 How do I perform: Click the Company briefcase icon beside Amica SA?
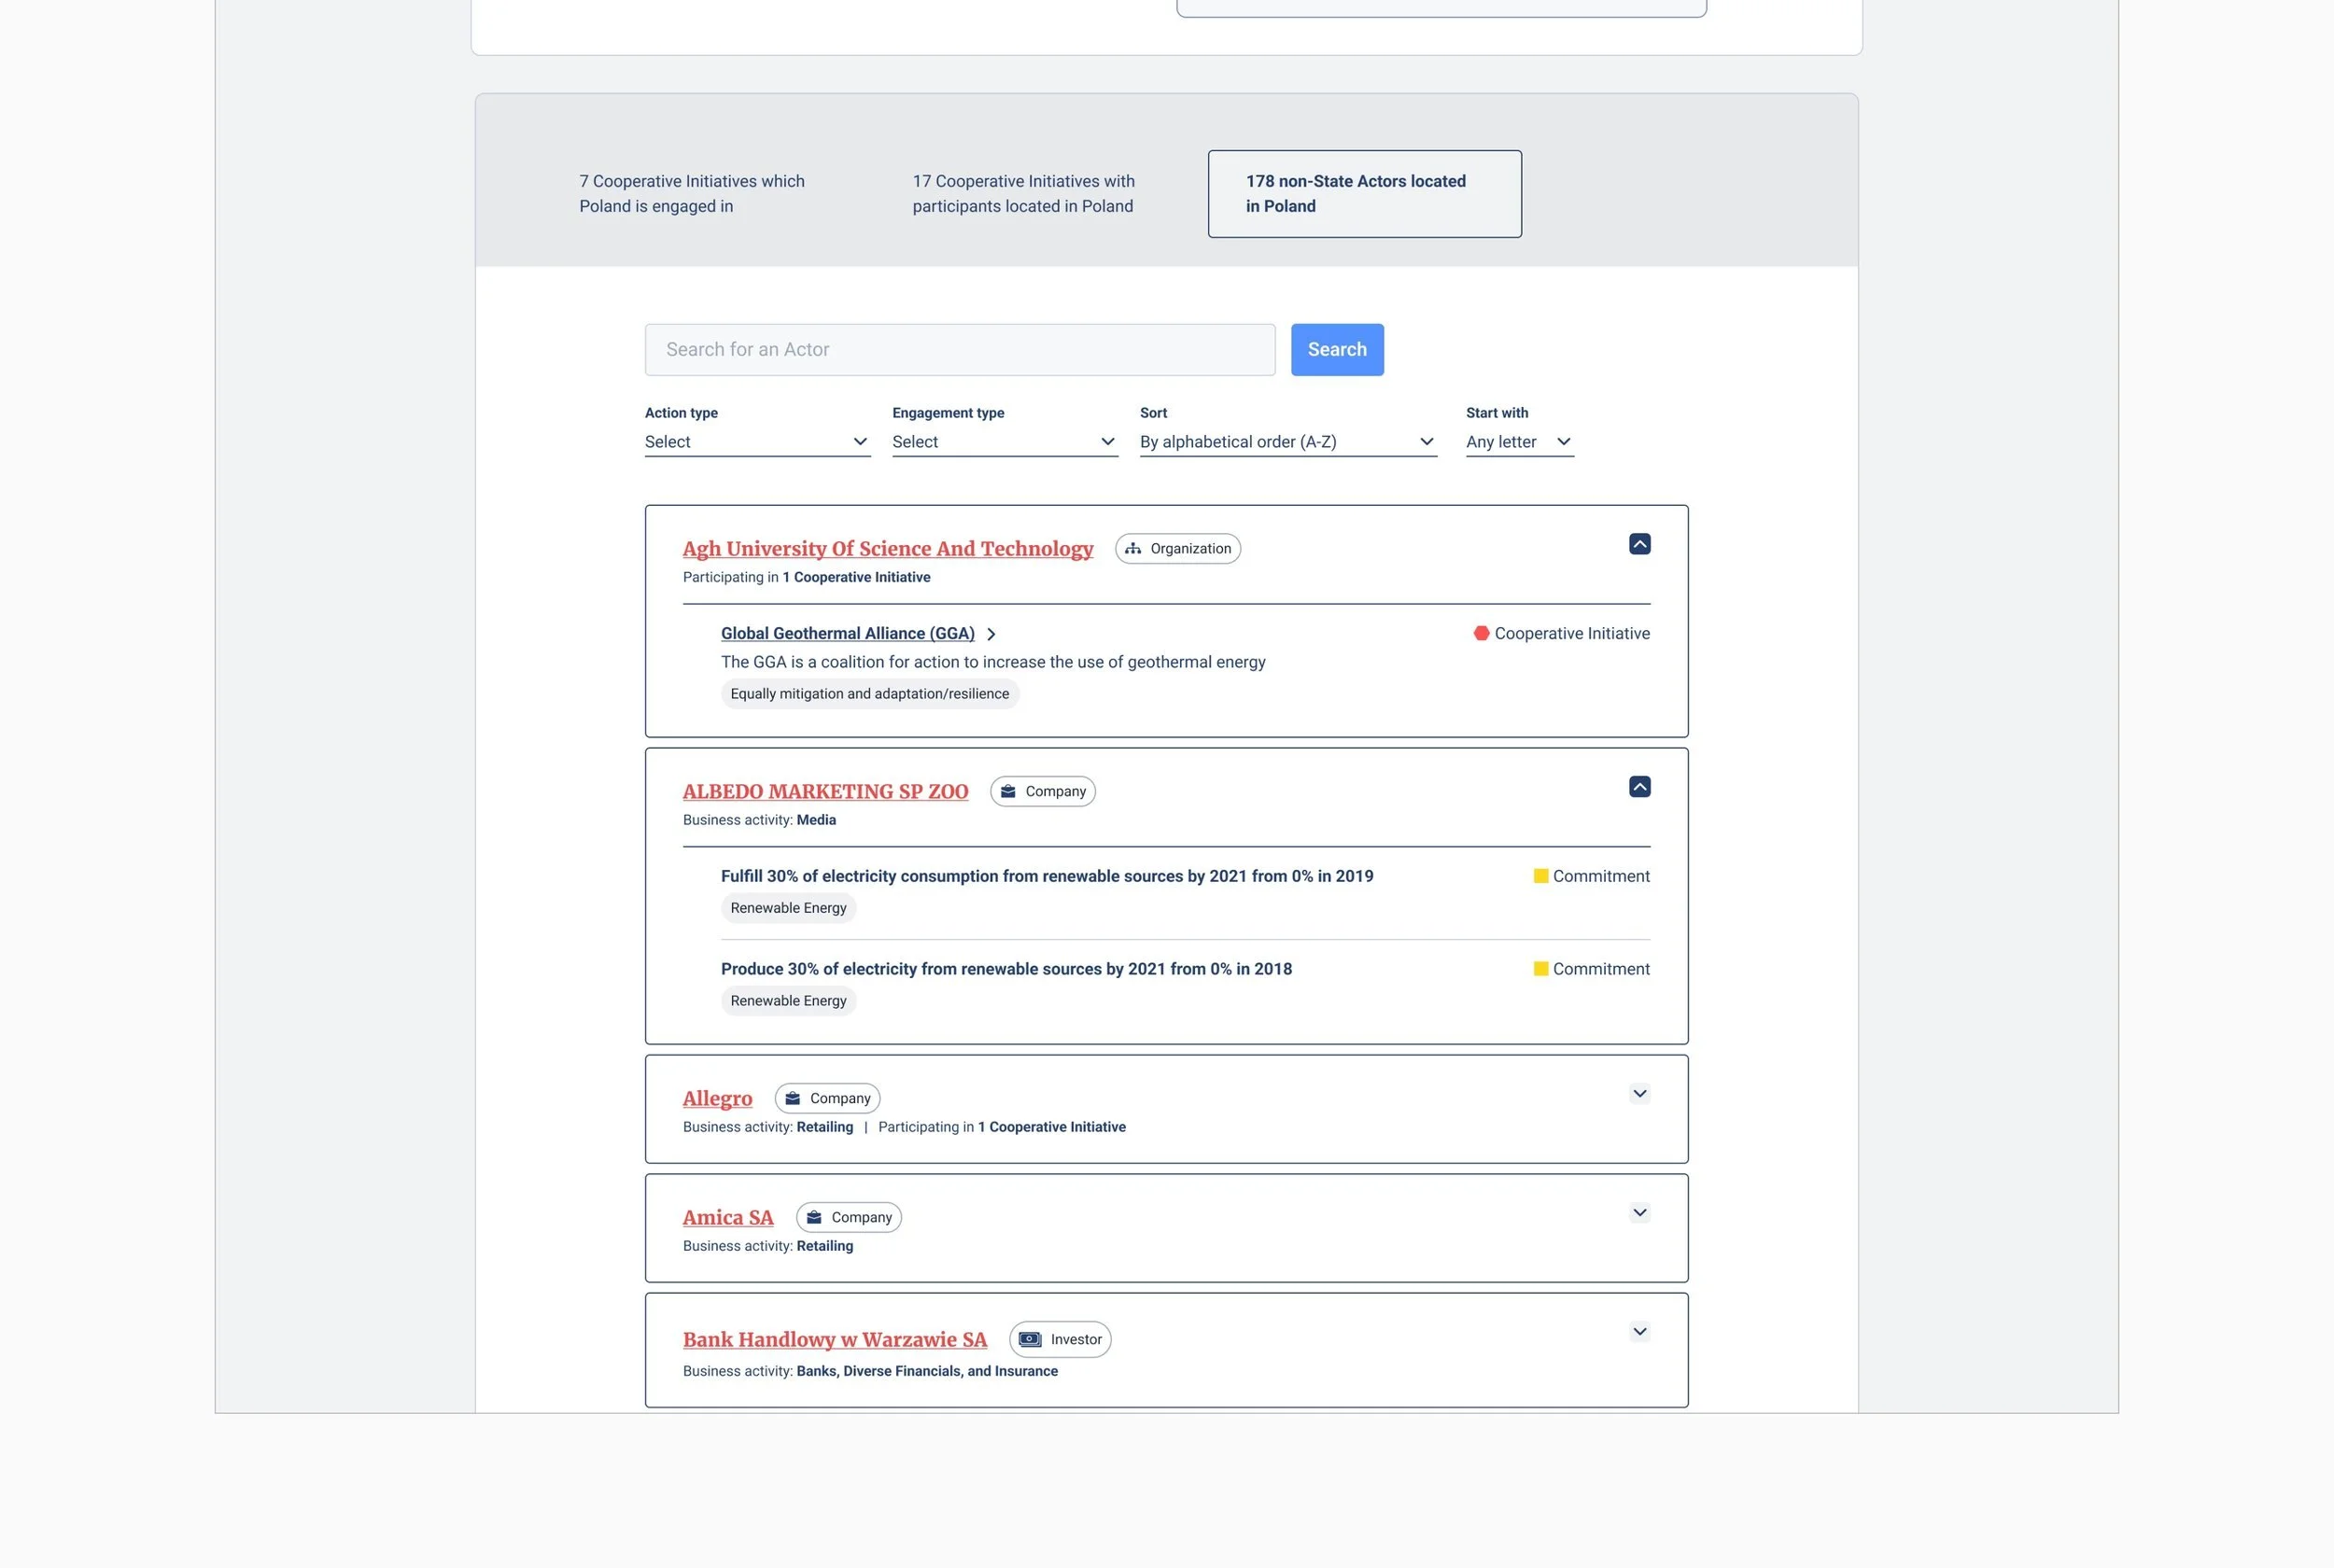point(814,1217)
